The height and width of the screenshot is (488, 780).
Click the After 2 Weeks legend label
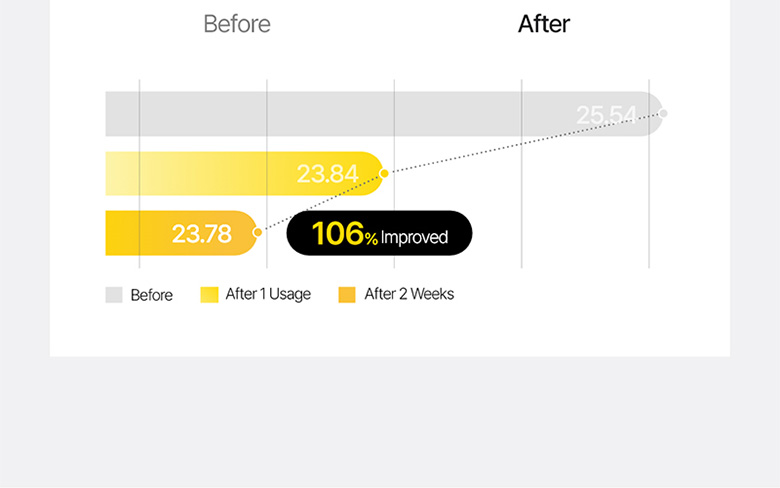pyautogui.click(x=409, y=295)
